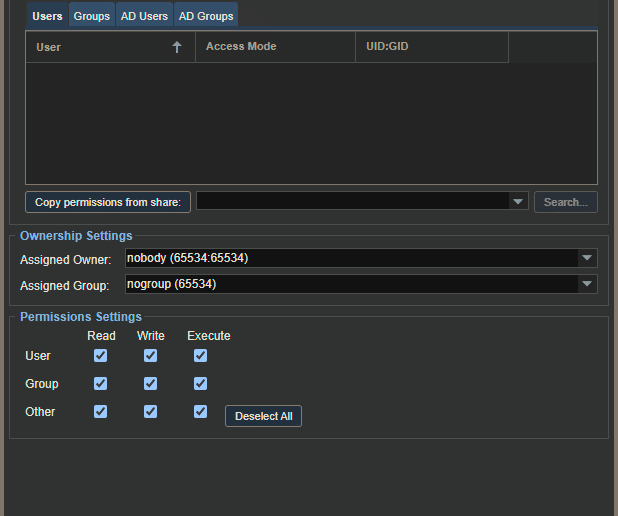Screen dimensions: 618x516
Task: Open the Groups tab
Action: click(x=92, y=15)
